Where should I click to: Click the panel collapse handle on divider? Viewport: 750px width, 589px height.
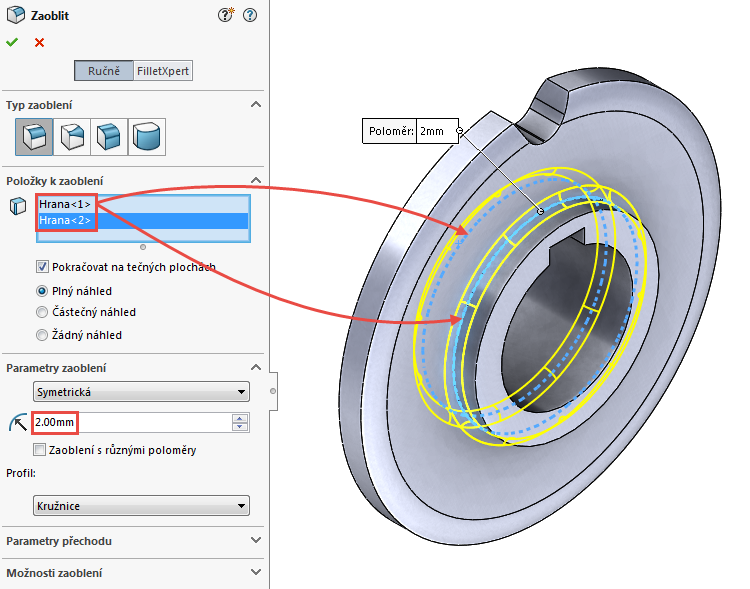273,391
